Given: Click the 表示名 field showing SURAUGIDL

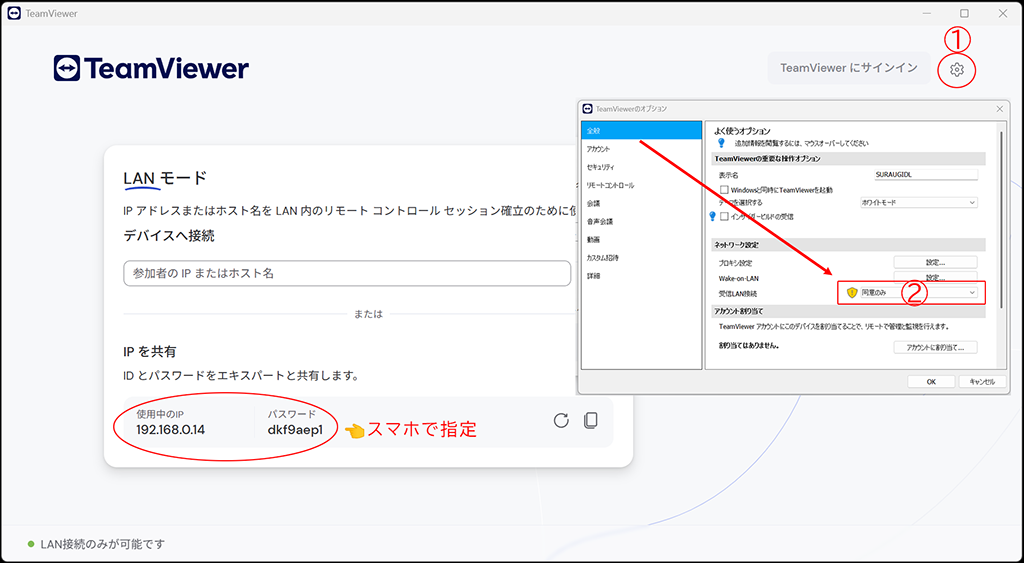Looking at the screenshot, I should (x=926, y=175).
